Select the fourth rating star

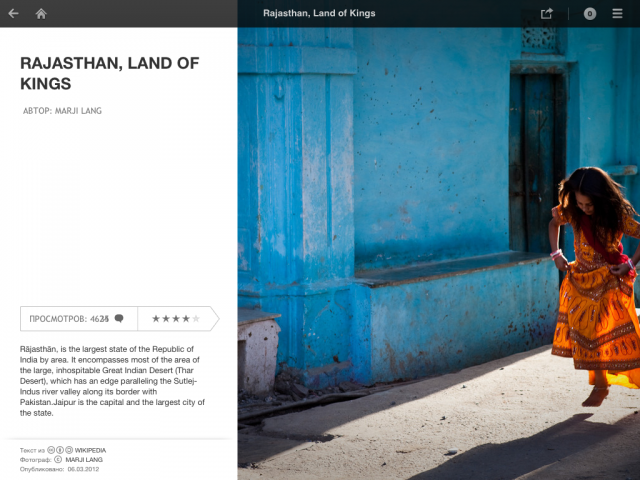click(186, 319)
